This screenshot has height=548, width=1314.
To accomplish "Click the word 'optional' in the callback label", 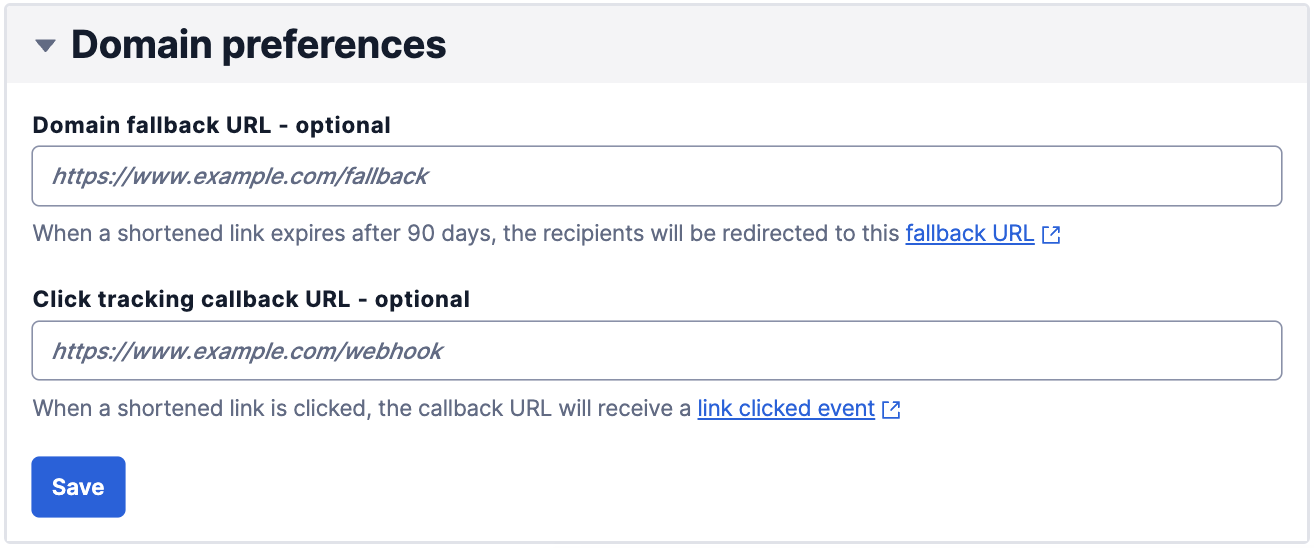I will point(422,299).
